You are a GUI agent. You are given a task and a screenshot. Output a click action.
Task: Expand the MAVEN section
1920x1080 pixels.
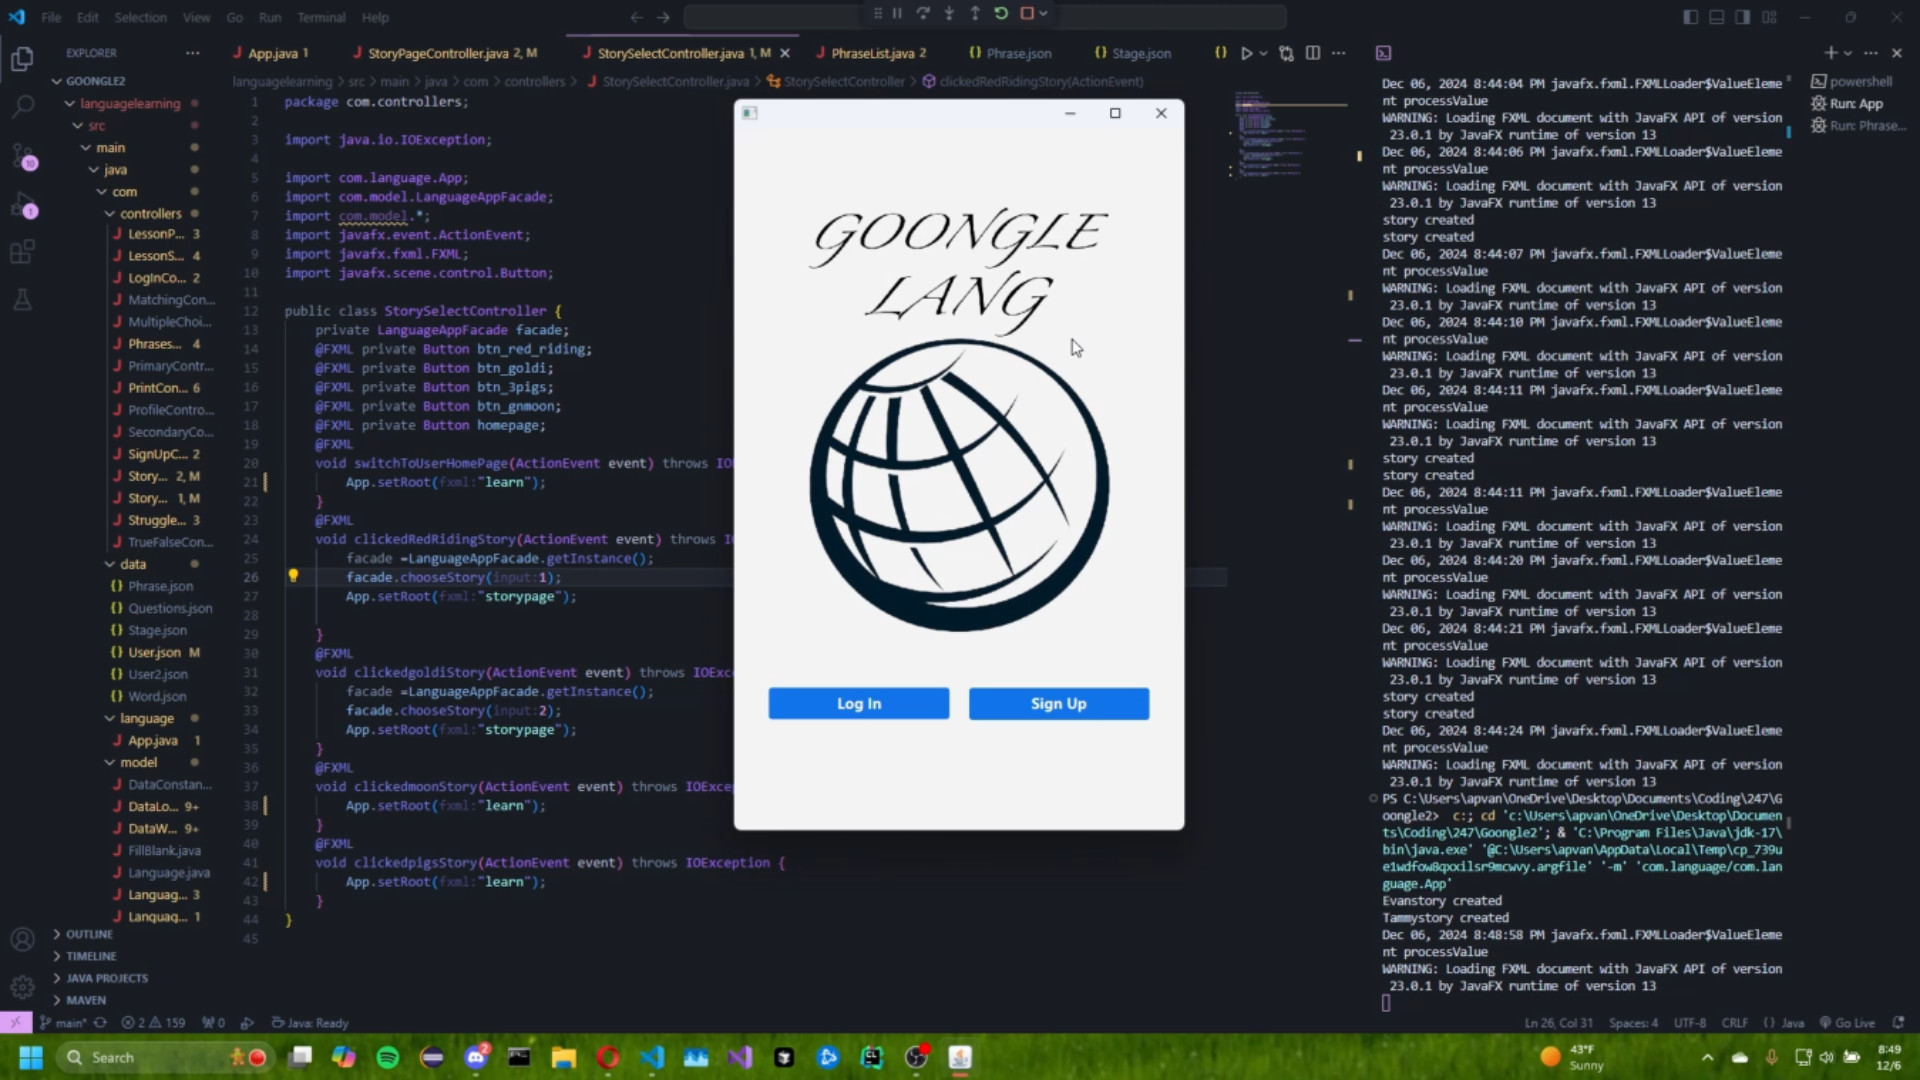coord(86,1000)
